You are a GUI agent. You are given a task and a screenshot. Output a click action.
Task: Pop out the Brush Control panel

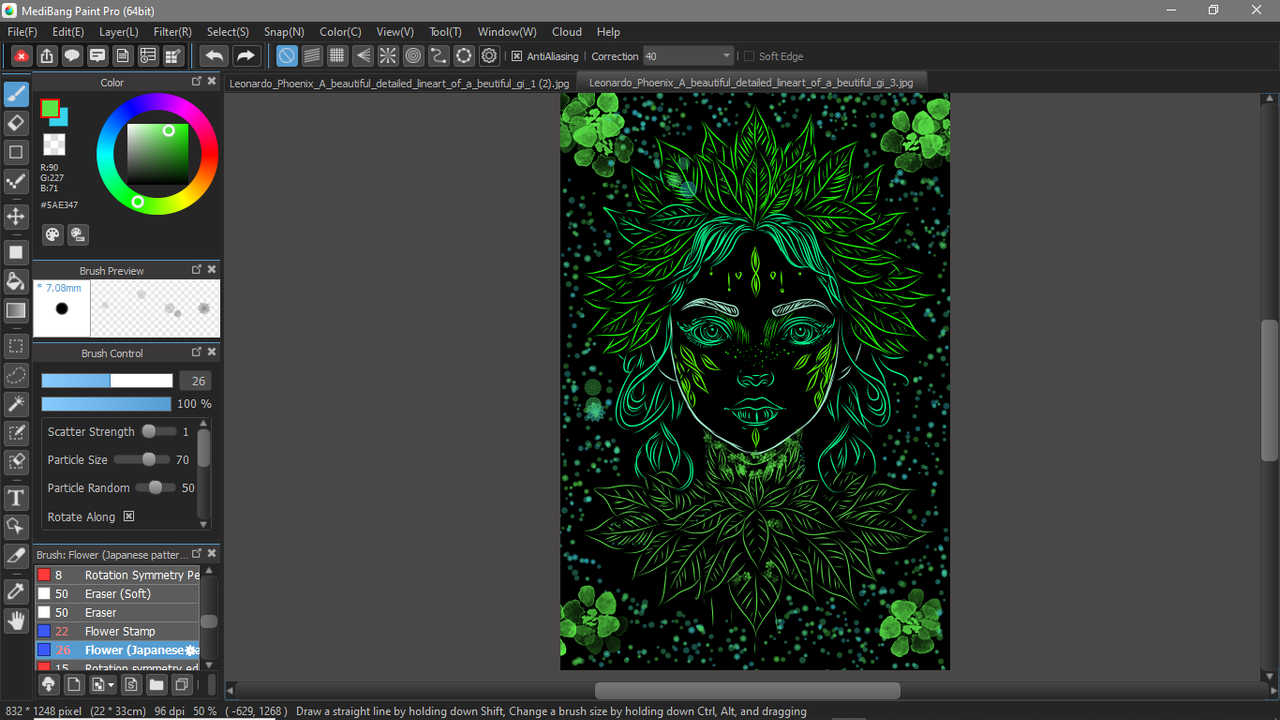click(x=197, y=353)
